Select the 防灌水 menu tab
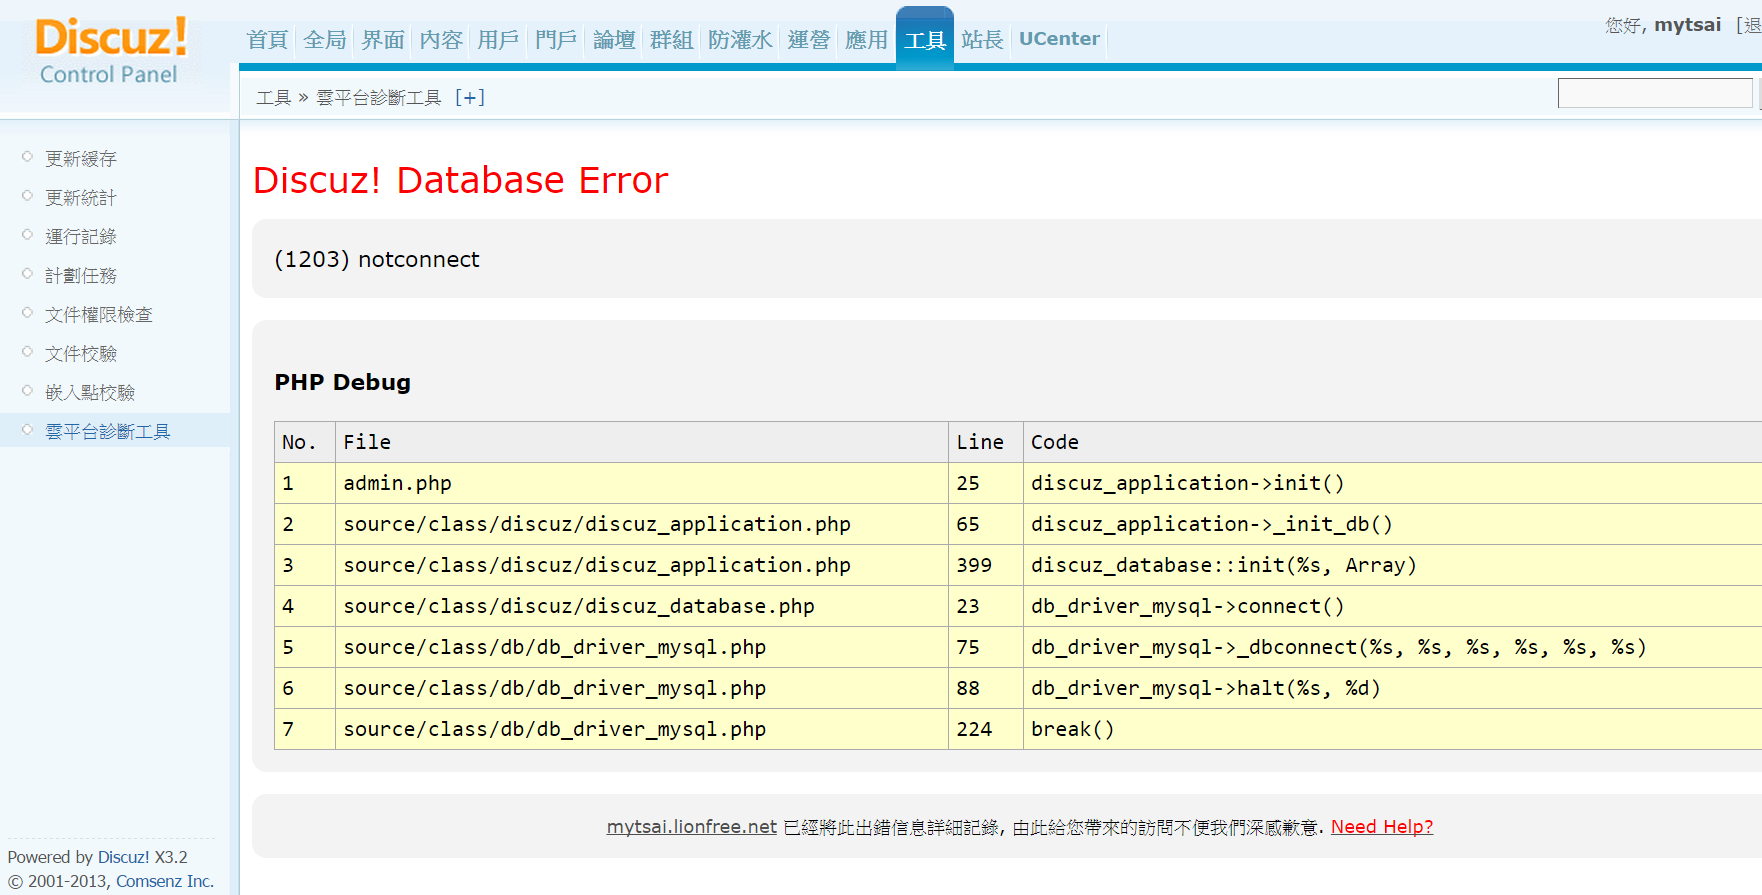Image resolution: width=1762 pixels, height=895 pixels. click(740, 40)
